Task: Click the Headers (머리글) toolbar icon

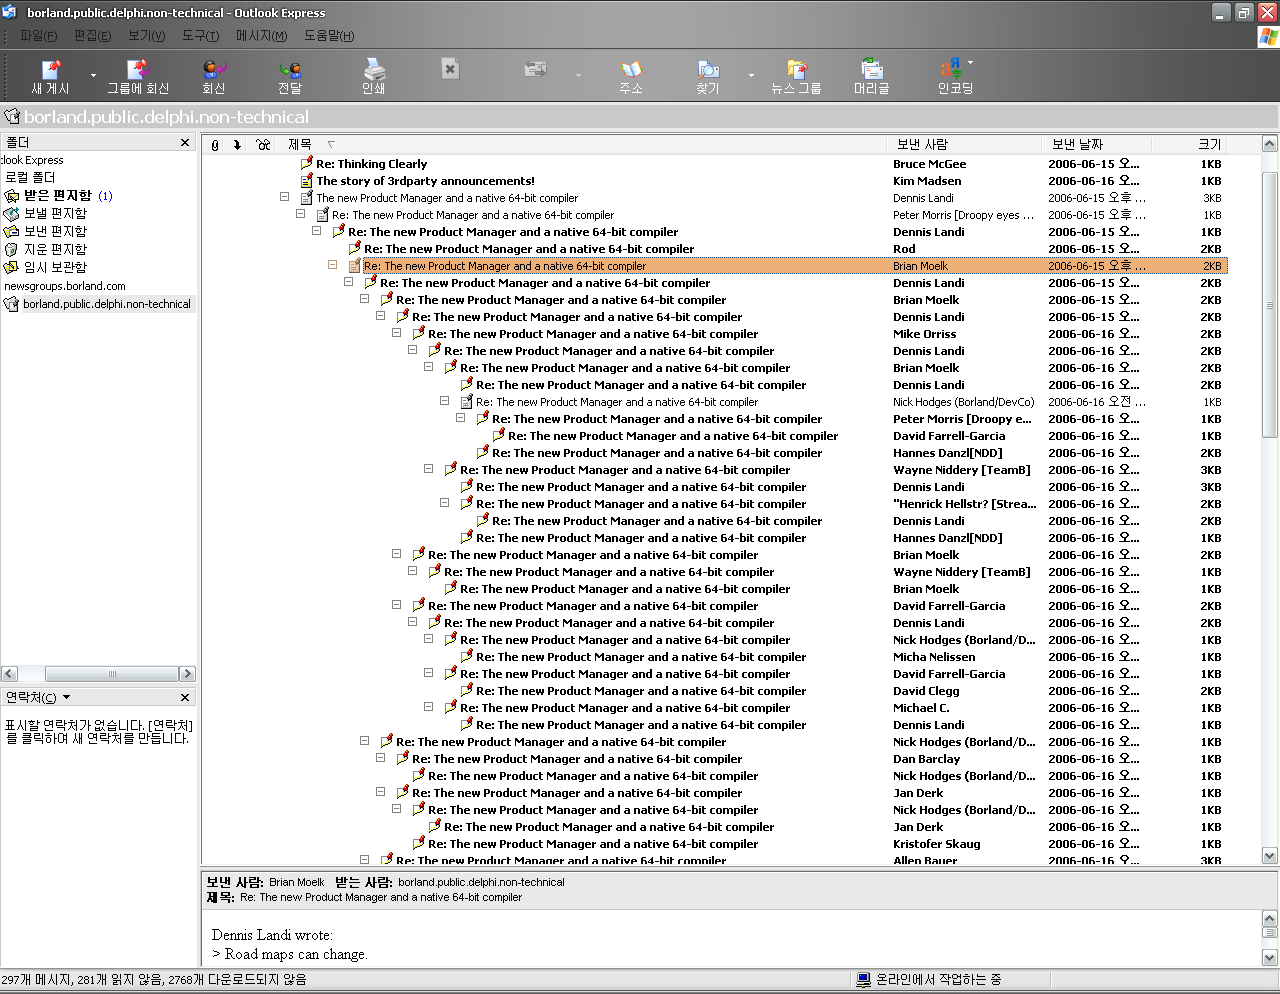Action: tap(872, 76)
